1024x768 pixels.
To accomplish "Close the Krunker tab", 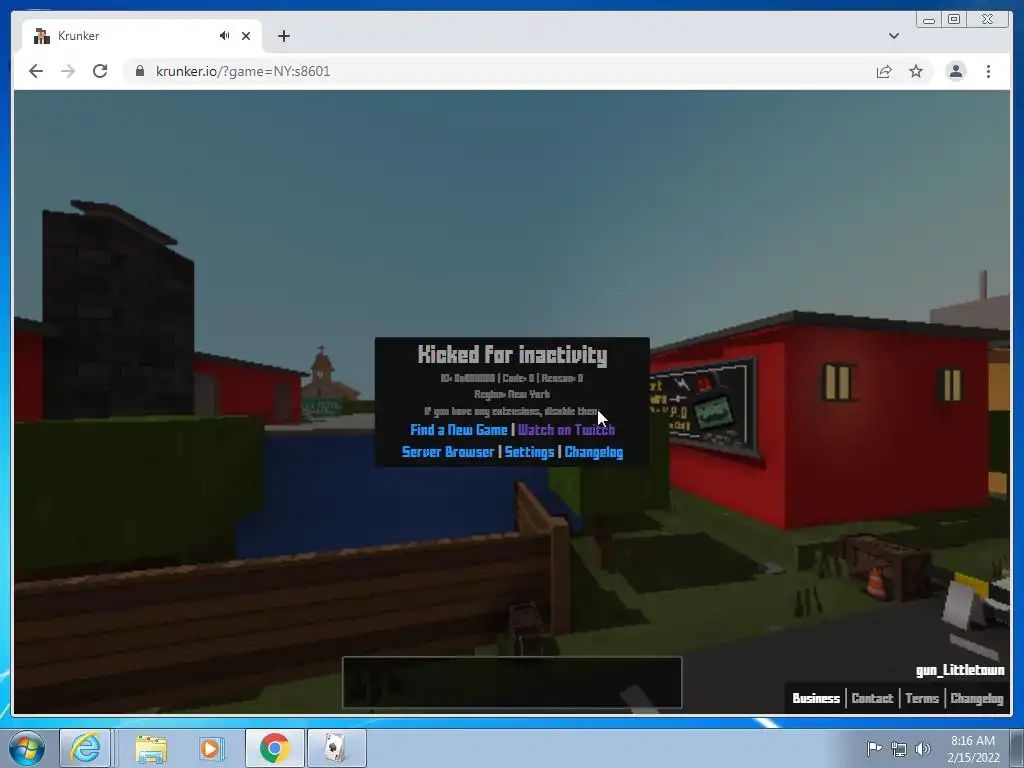I will click(x=246, y=36).
